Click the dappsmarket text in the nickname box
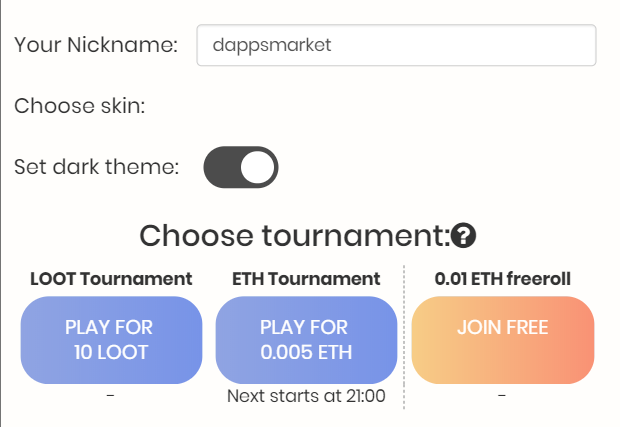Image resolution: width=620 pixels, height=427 pixels. tap(272, 45)
